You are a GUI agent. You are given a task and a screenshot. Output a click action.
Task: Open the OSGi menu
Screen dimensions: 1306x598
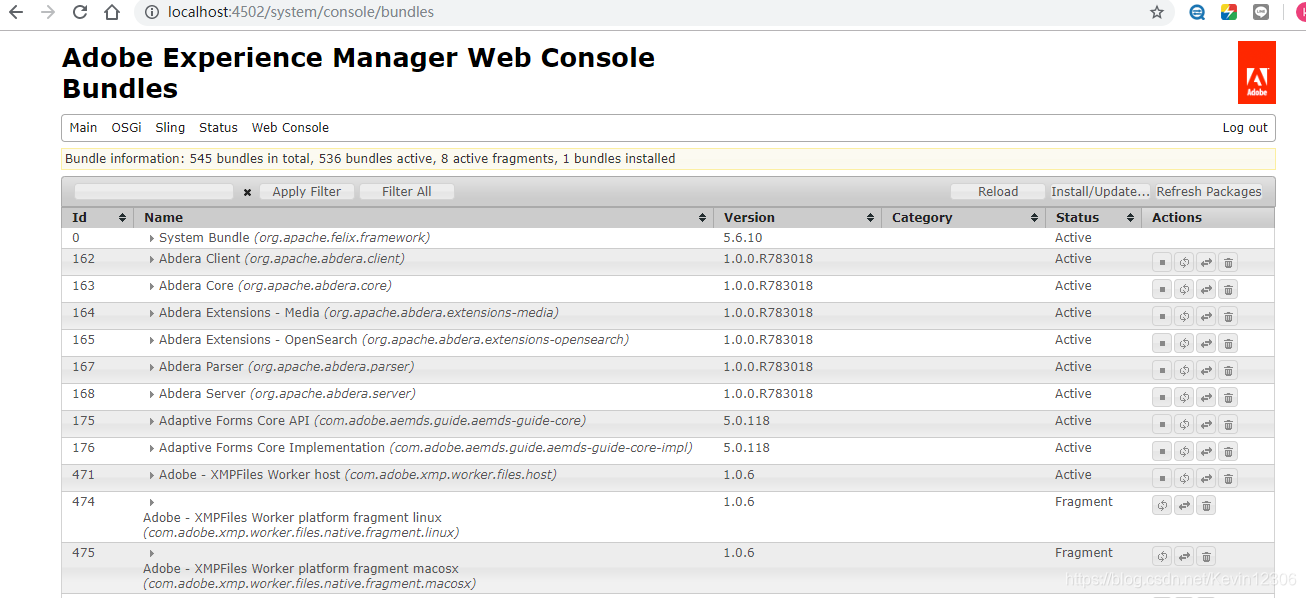tap(126, 127)
